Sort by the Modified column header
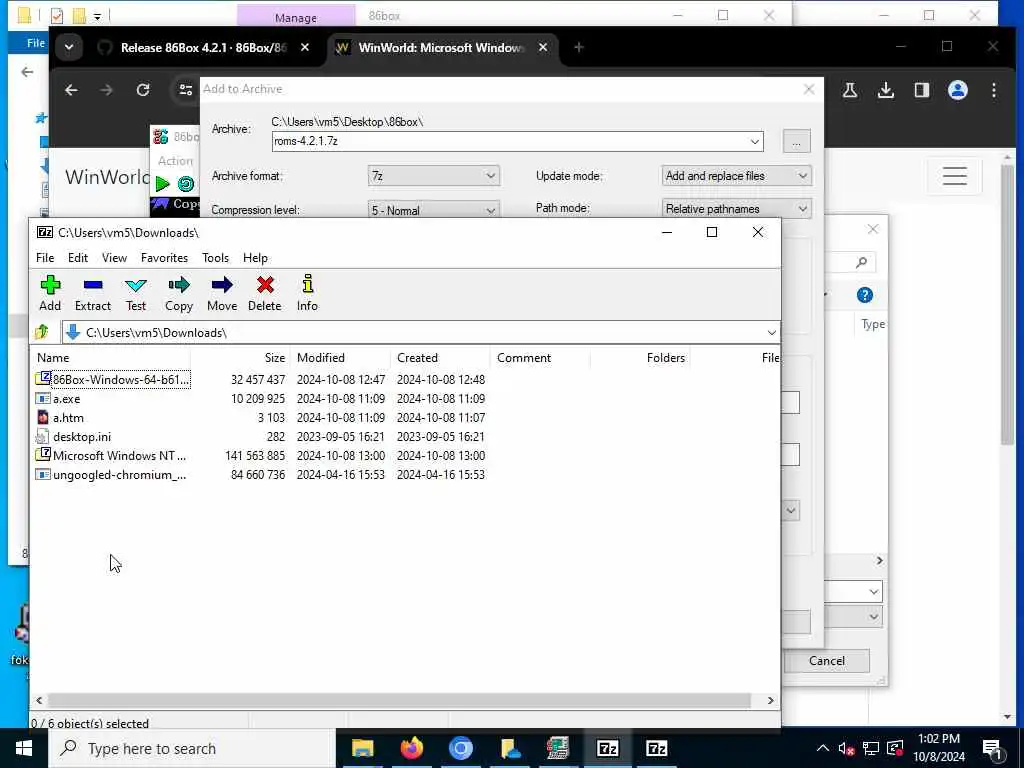Screen dimensions: 1024x768 [x=340, y=358]
